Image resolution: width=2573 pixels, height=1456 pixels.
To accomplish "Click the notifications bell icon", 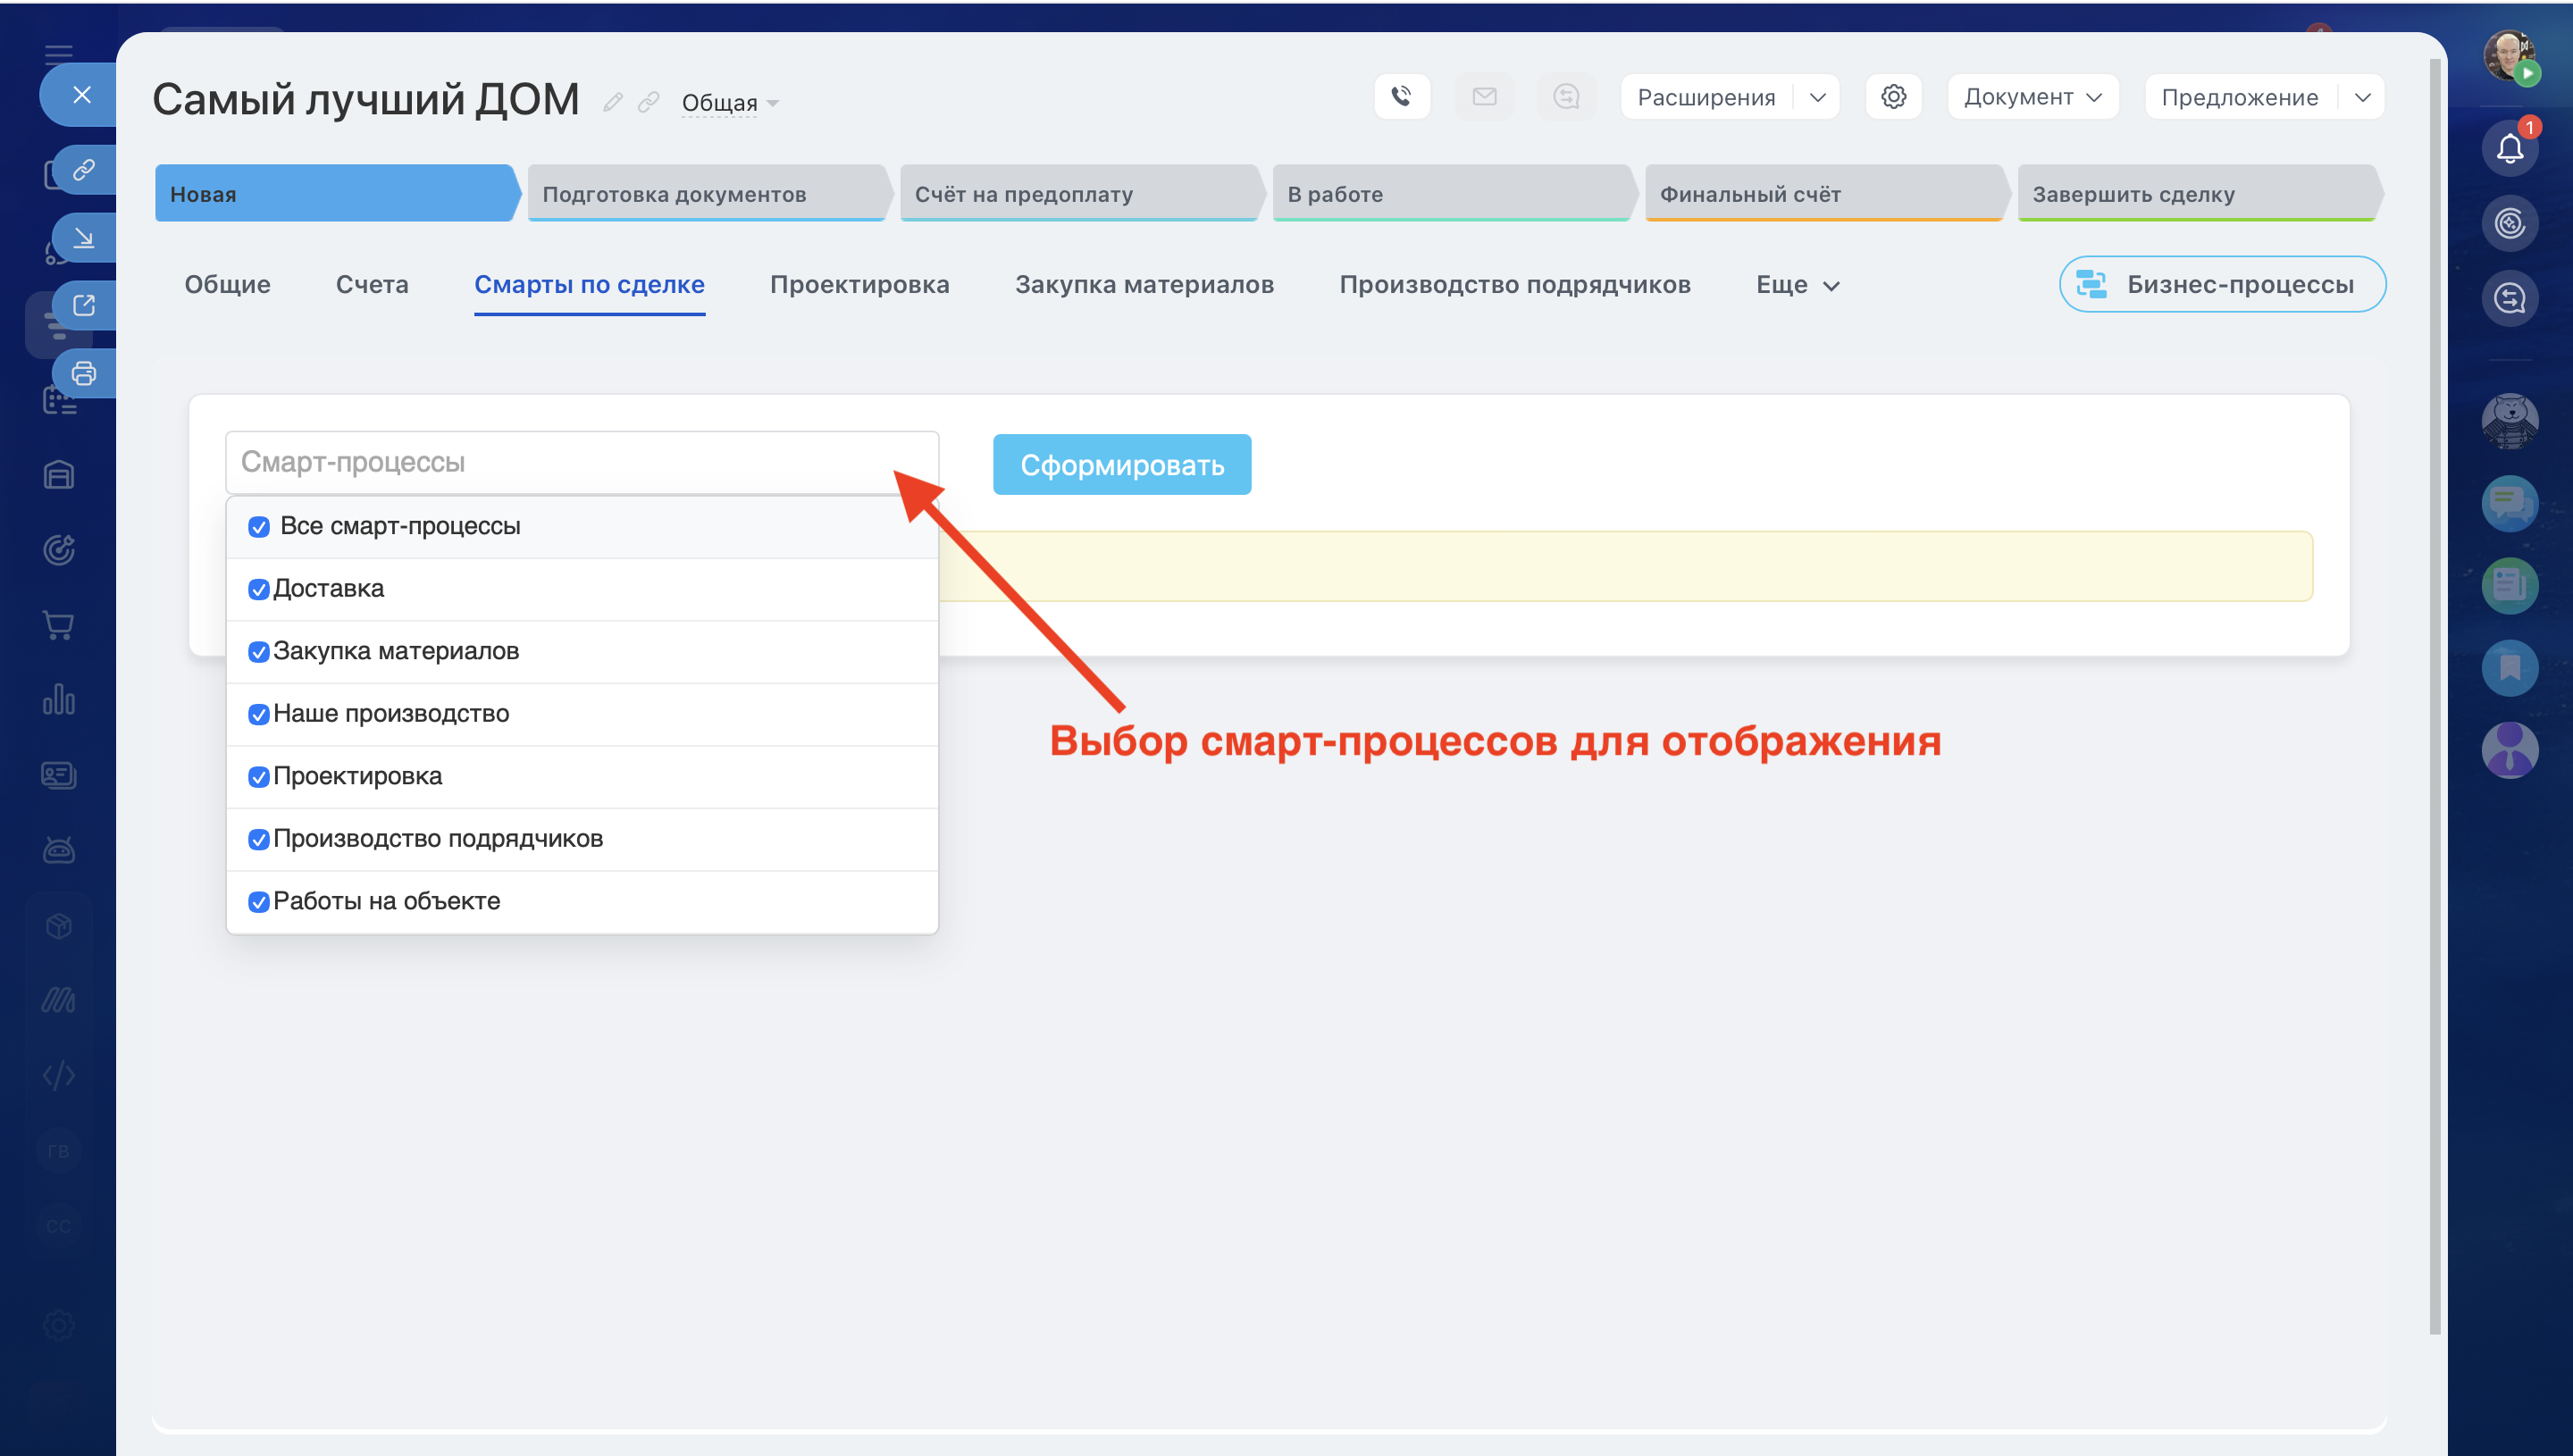I will click(2509, 149).
